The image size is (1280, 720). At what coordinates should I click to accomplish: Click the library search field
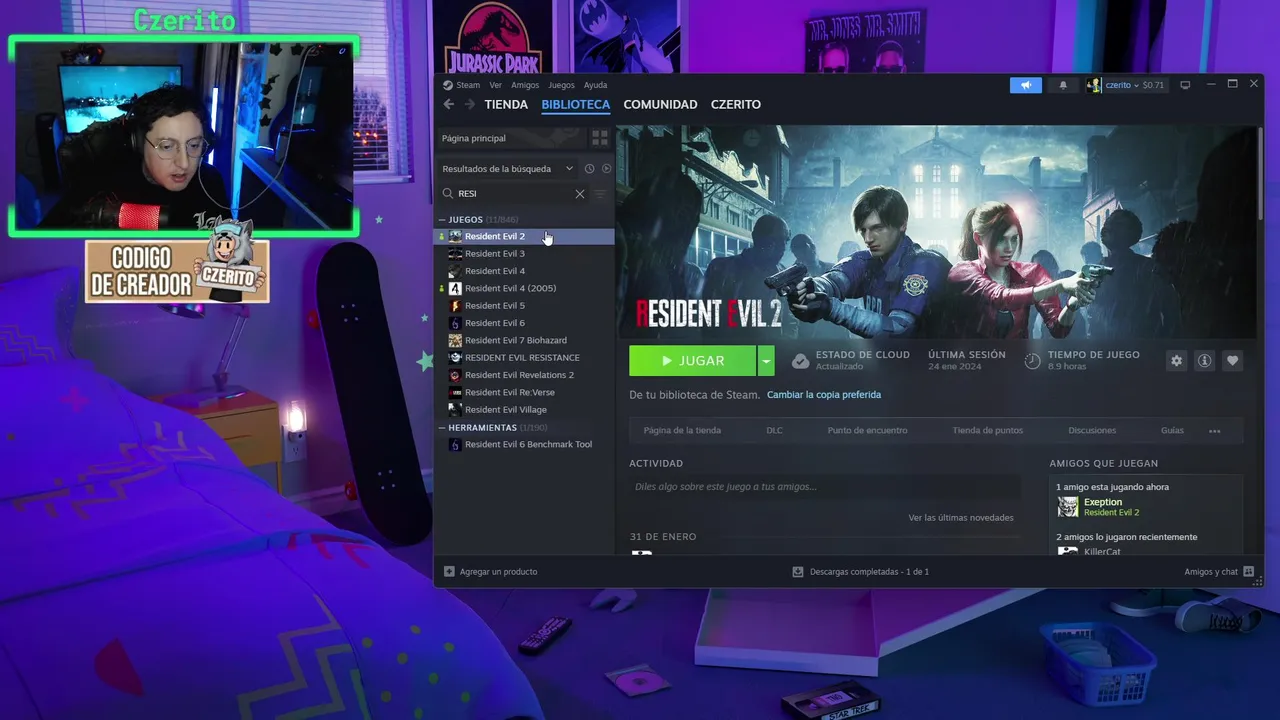pyautogui.click(x=512, y=194)
